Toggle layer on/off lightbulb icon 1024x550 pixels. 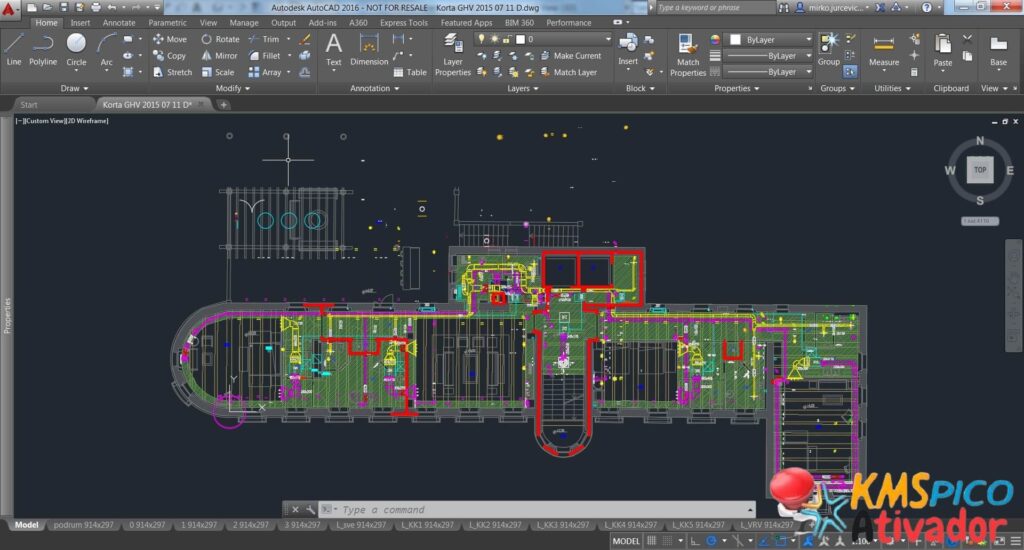pyautogui.click(x=482, y=39)
